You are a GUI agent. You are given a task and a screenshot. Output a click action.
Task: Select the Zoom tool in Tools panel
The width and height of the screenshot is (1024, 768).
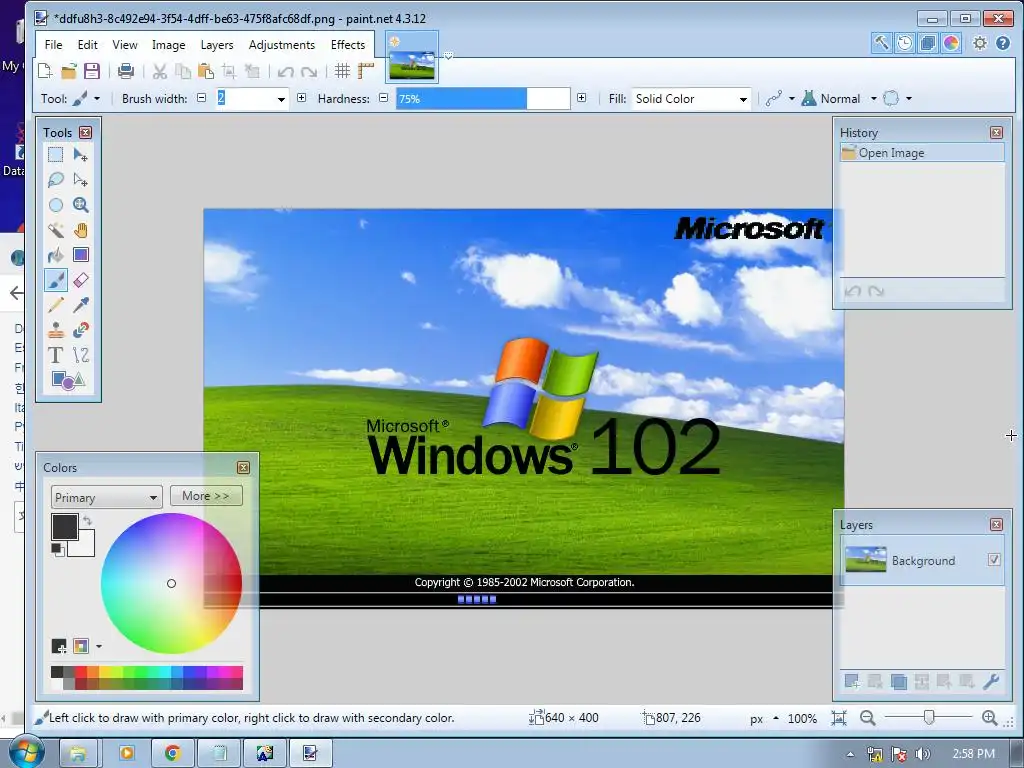(x=80, y=205)
